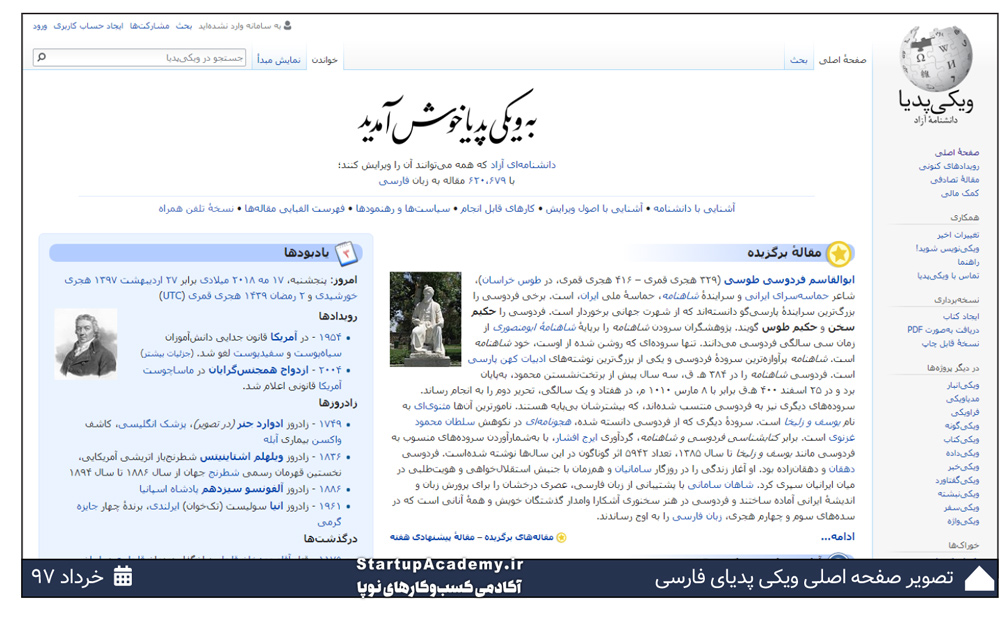The height and width of the screenshot is (619, 1000).
Task: Go to مقالهٔ تصادفی random article
Action: click(954, 180)
